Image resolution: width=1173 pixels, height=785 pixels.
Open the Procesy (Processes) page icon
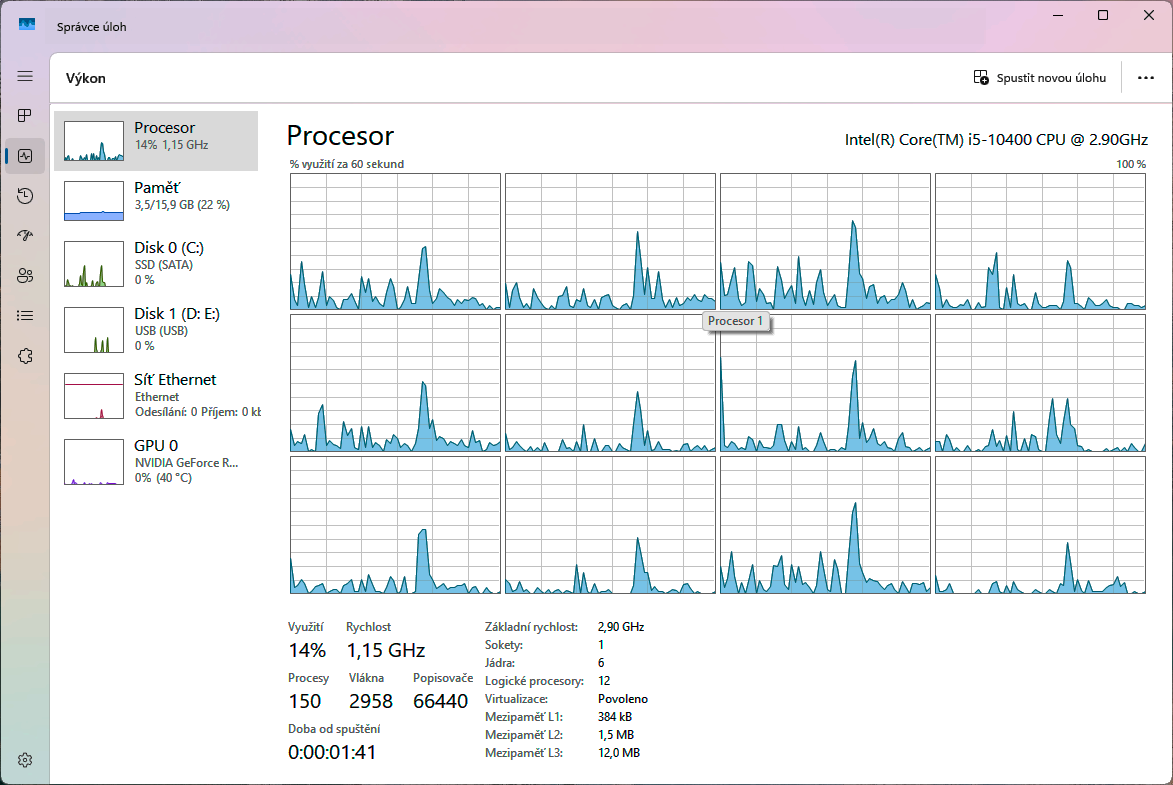pos(24,115)
